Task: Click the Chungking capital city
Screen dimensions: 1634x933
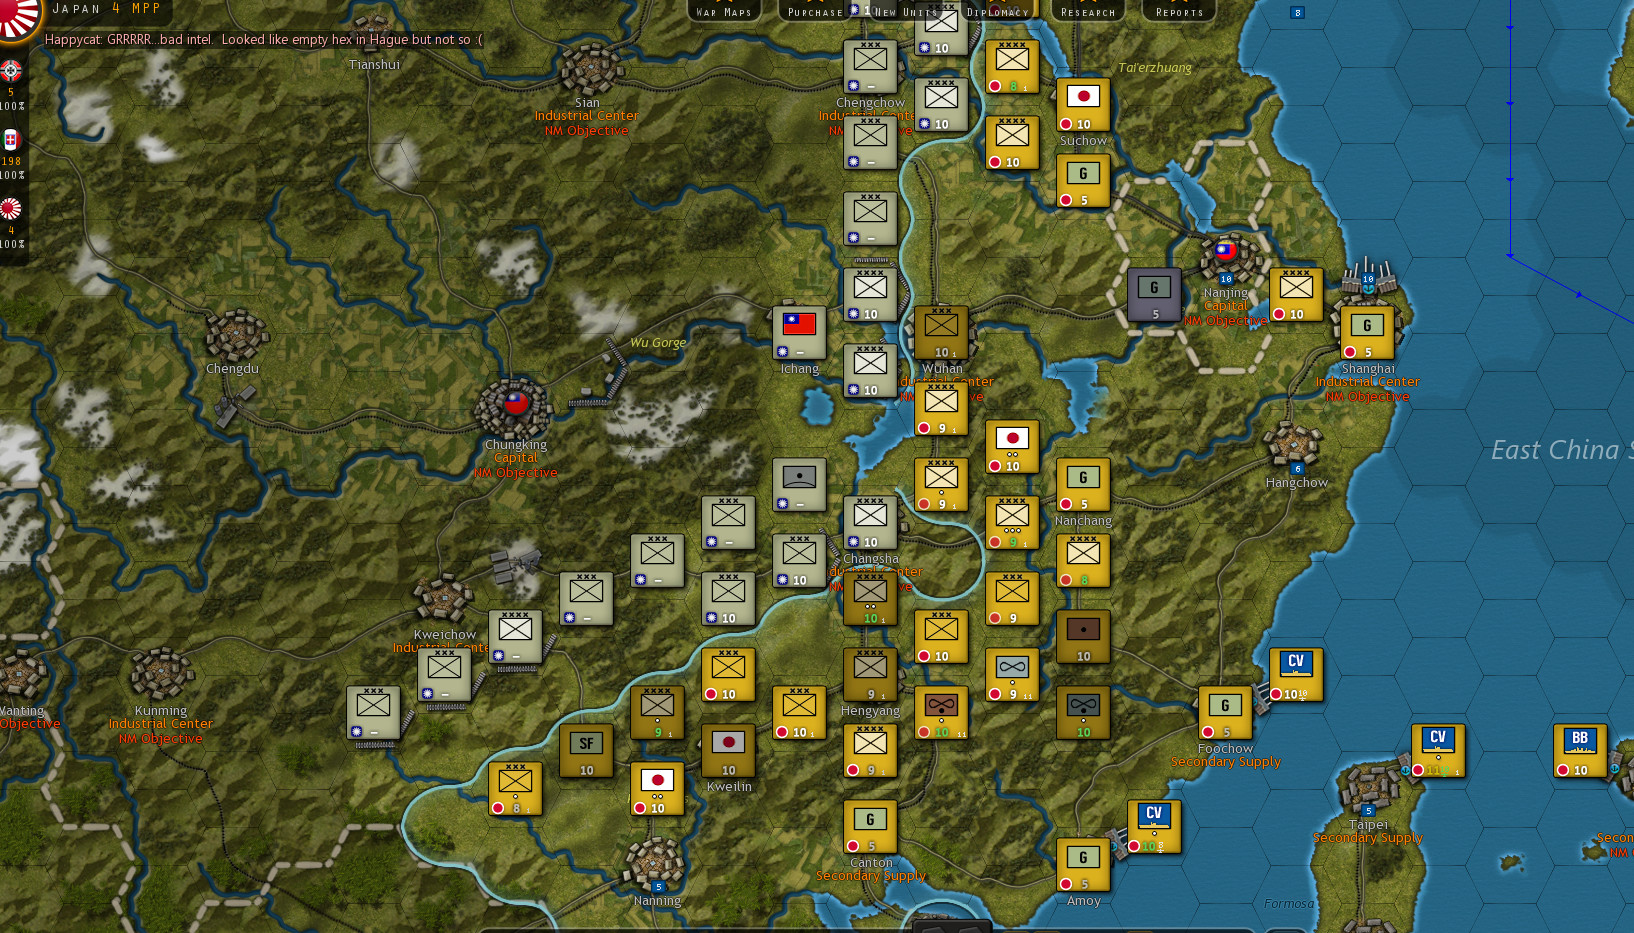Action: click(x=514, y=407)
